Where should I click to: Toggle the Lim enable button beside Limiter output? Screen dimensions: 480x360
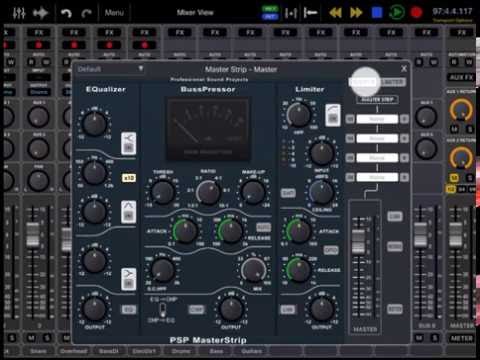pyautogui.click(x=288, y=310)
